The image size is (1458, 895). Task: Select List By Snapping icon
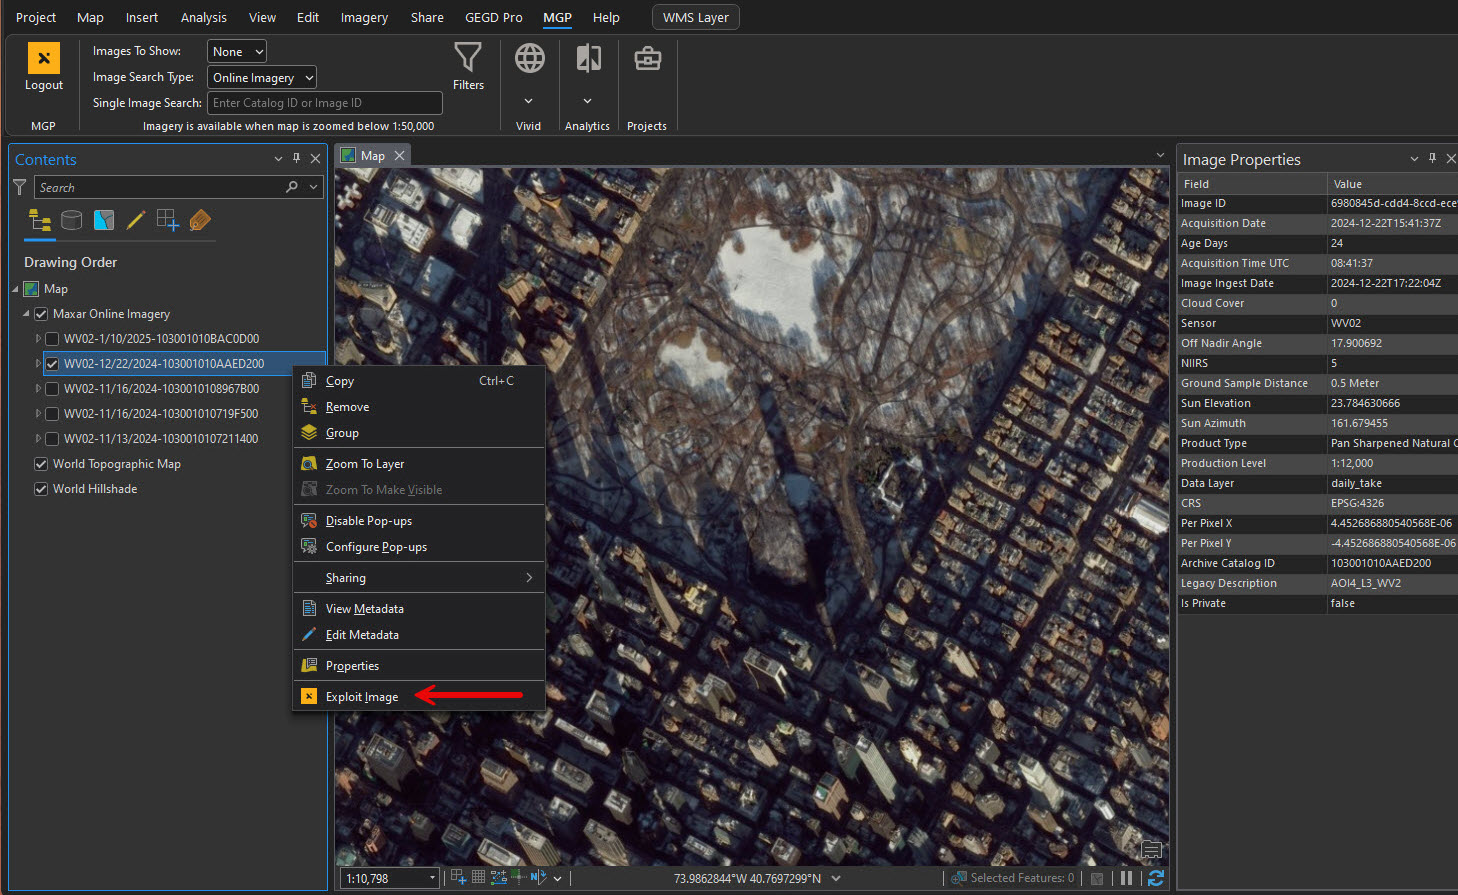click(x=168, y=220)
